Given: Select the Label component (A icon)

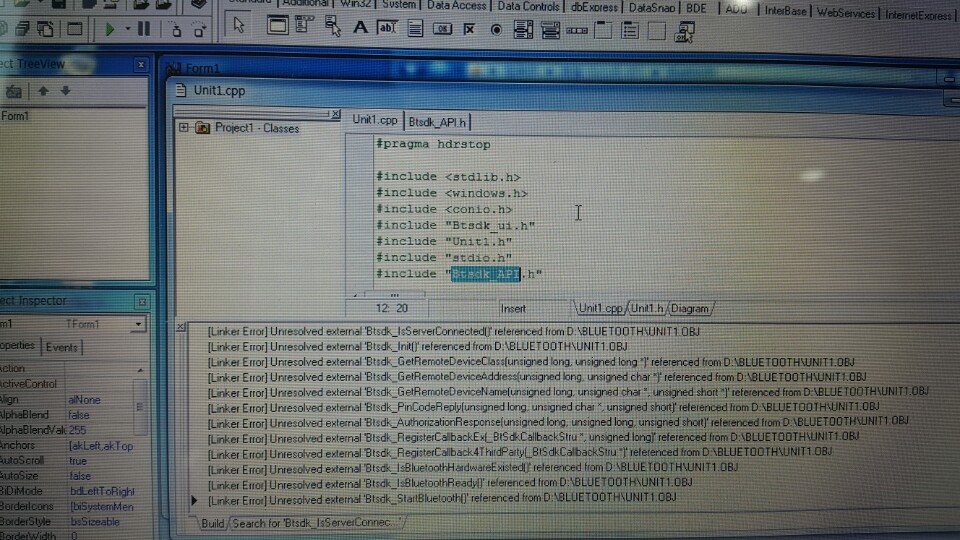Looking at the screenshot, I should (361, 28).
